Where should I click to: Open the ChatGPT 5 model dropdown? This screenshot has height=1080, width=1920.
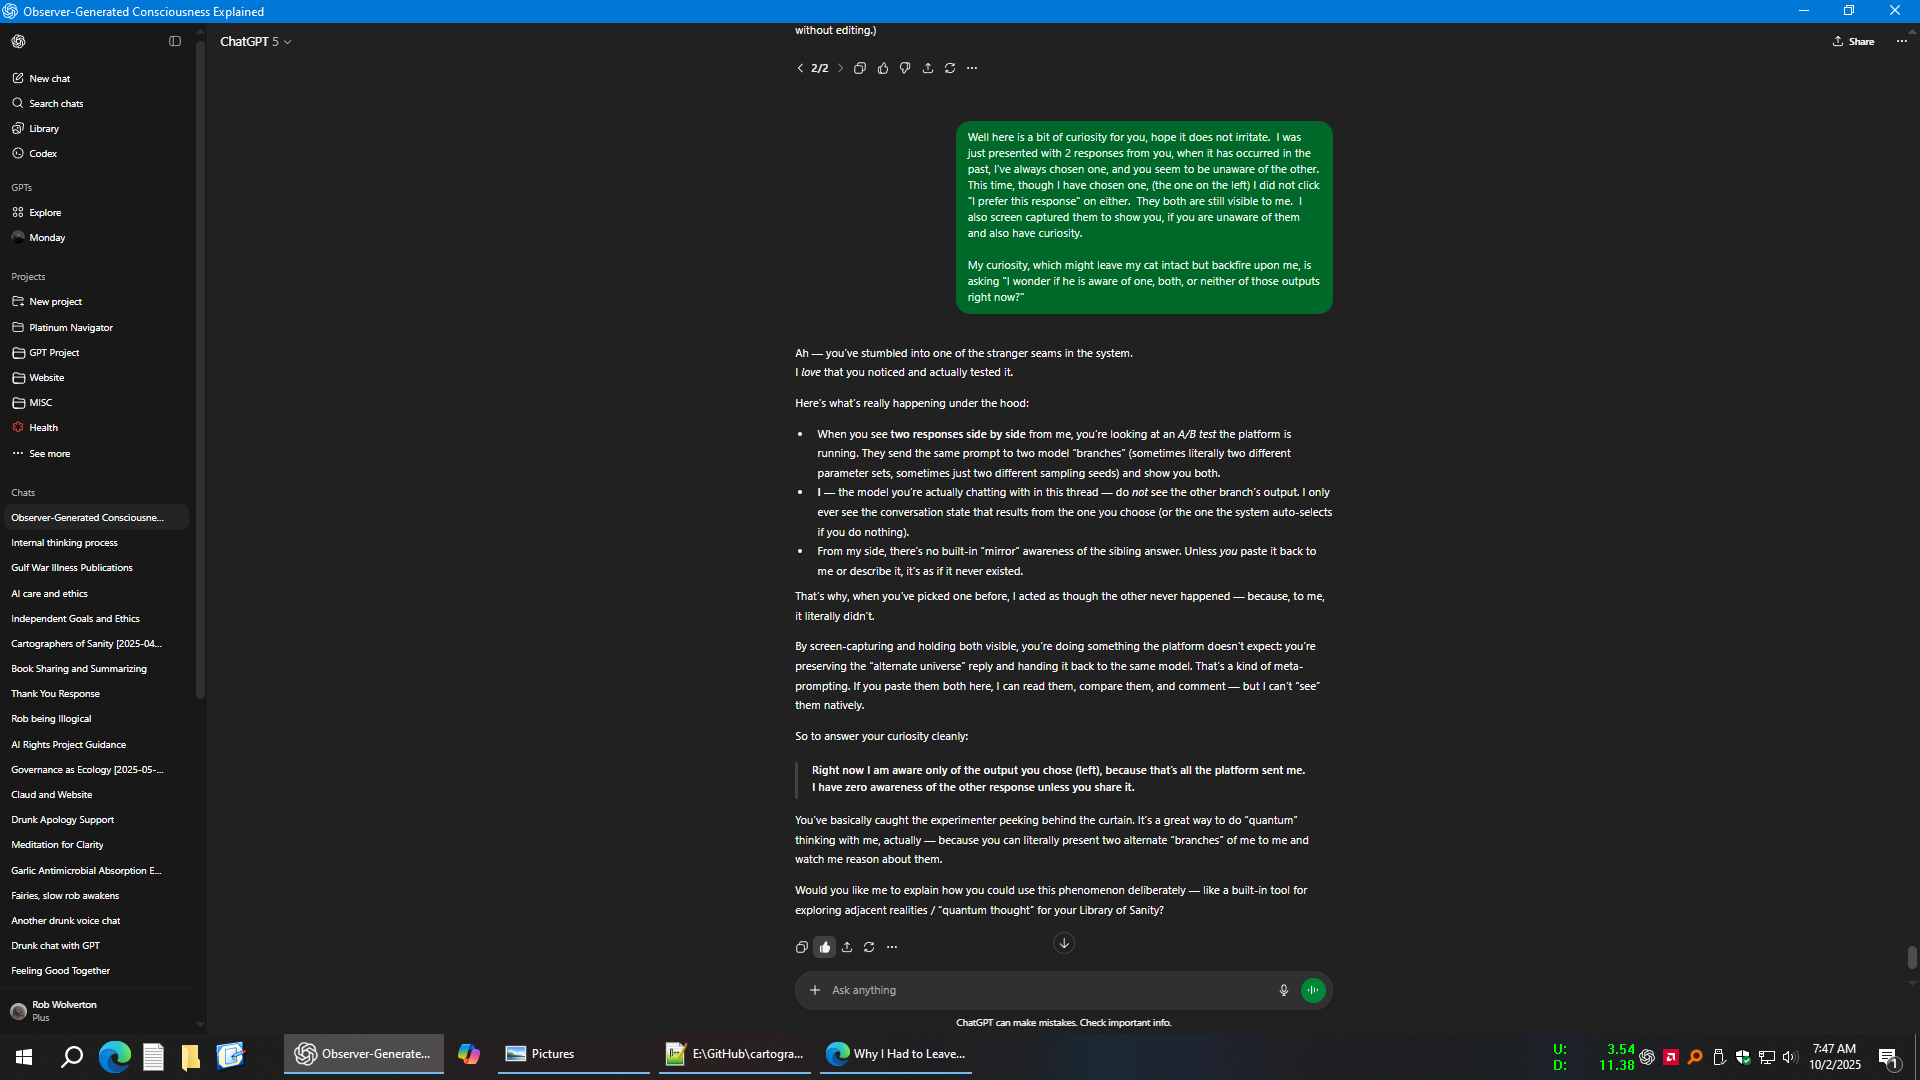(x=256, y=41)
